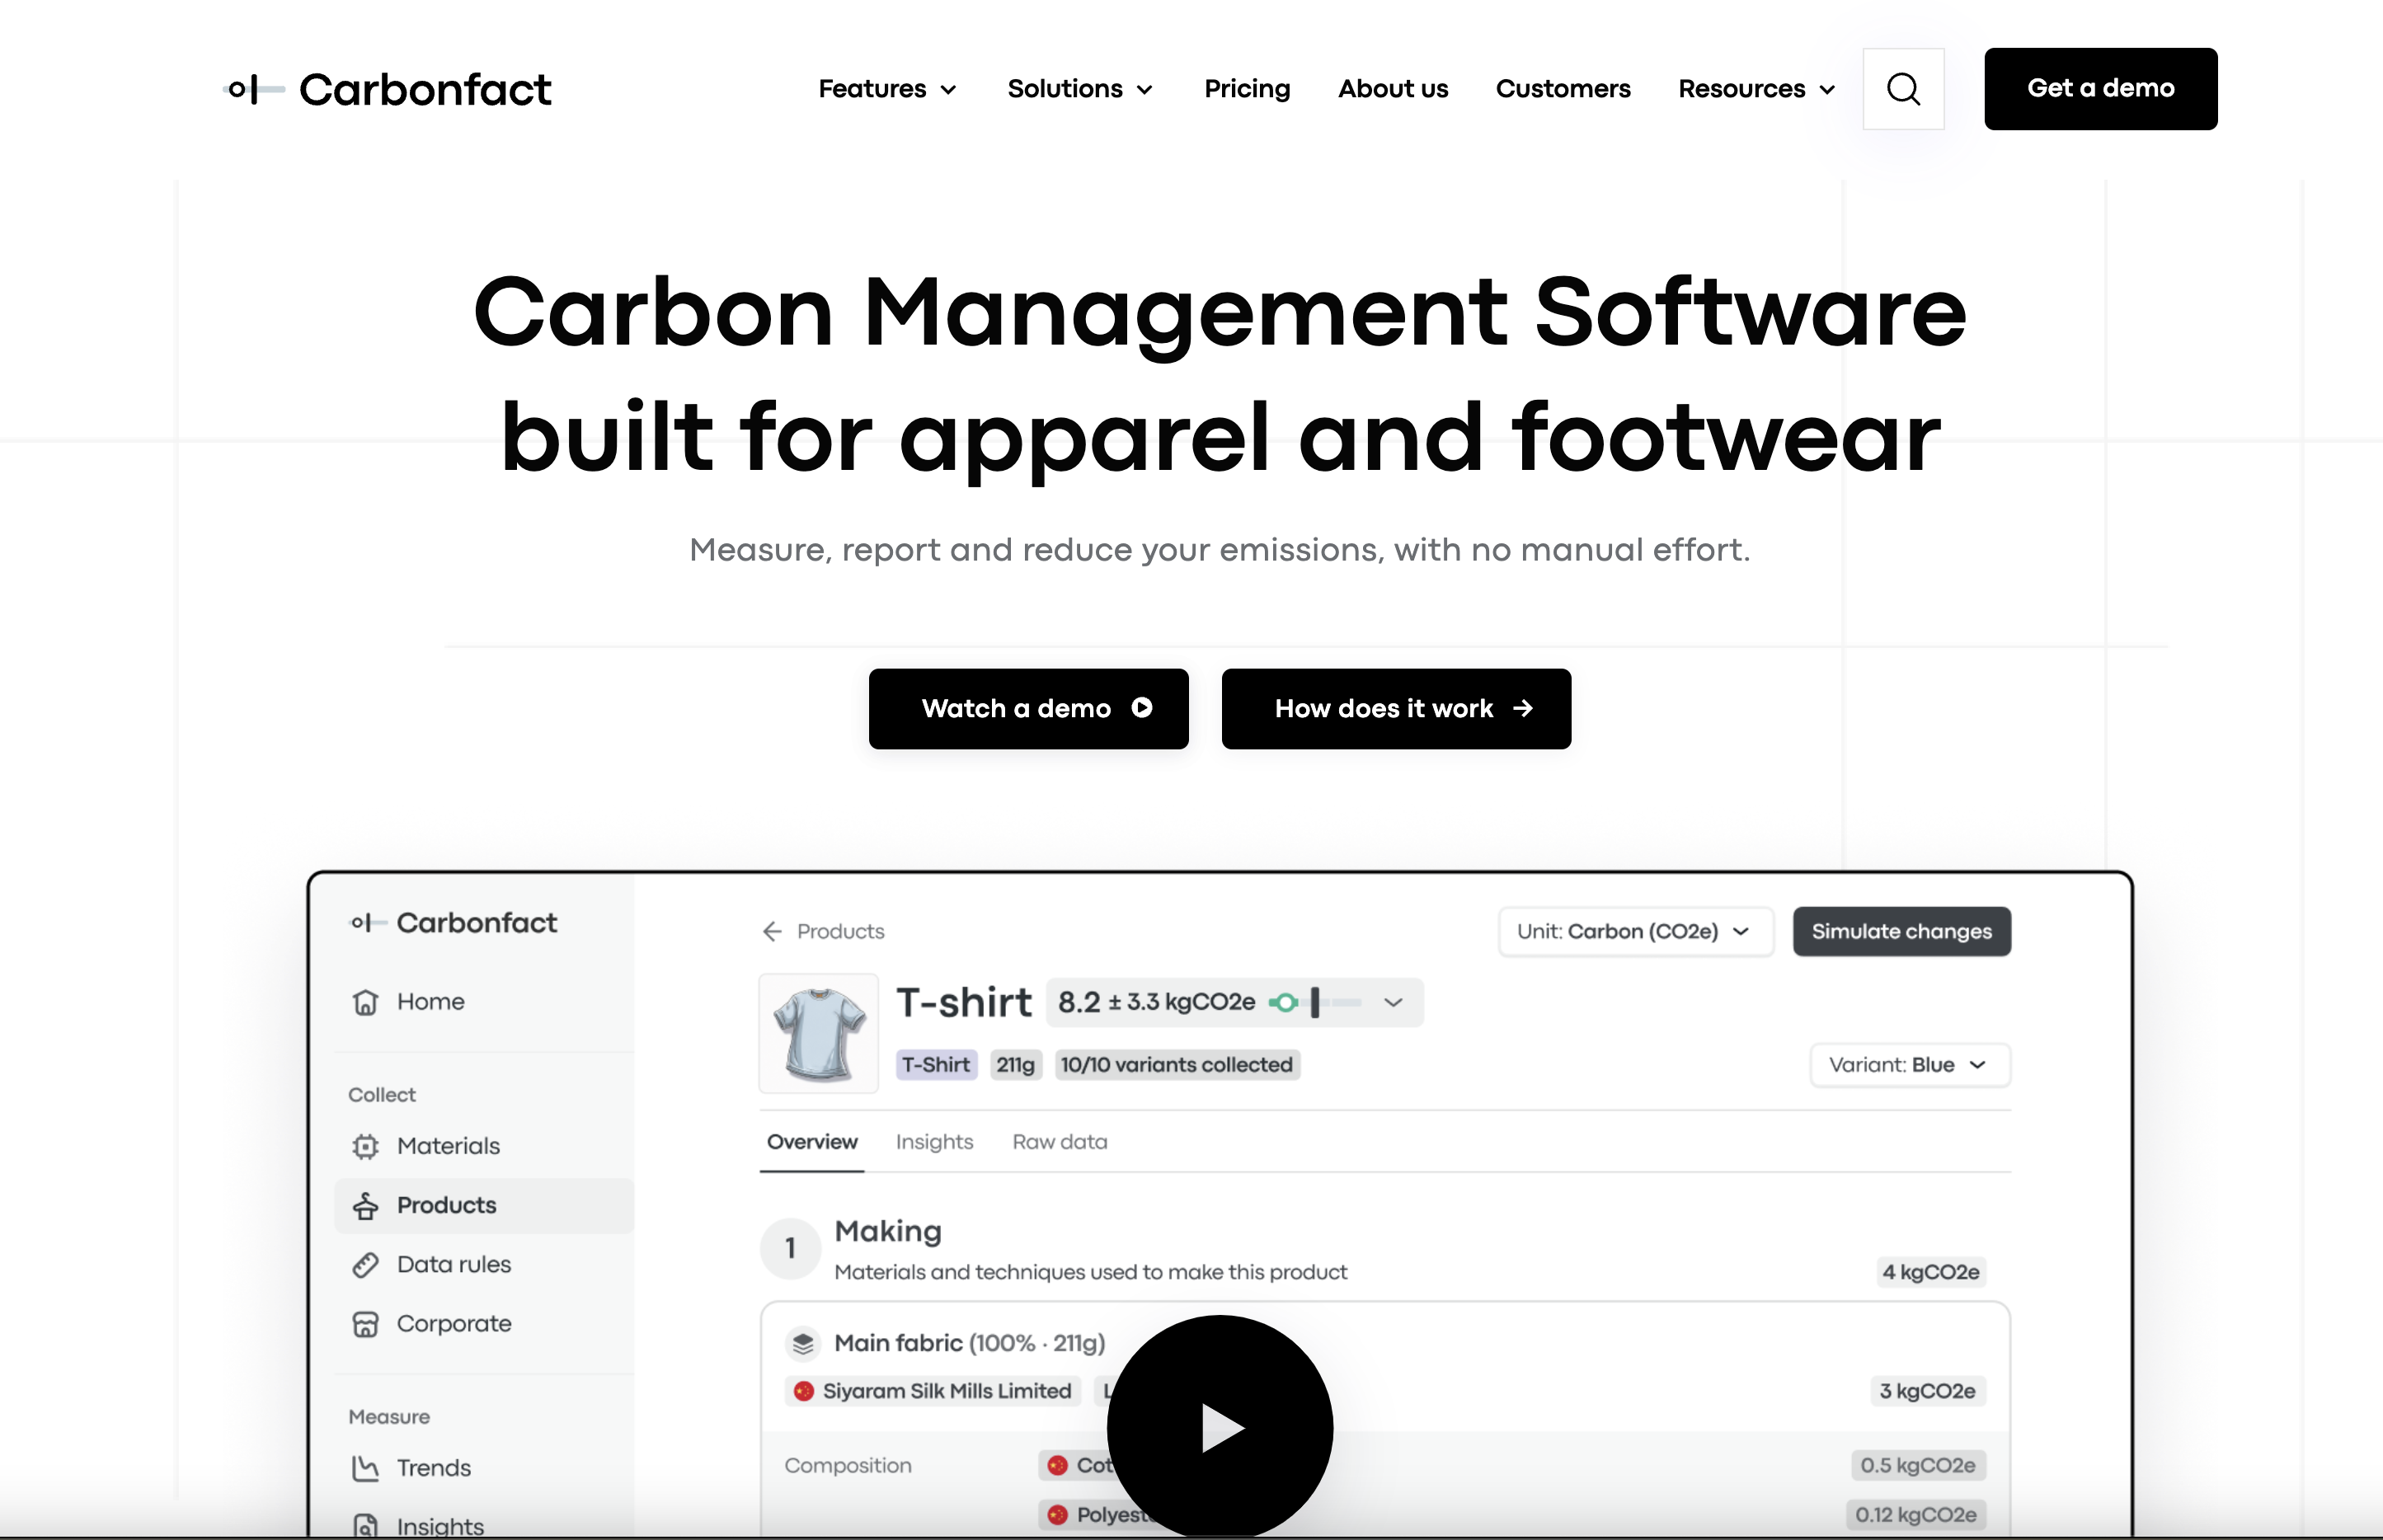The width and height of the screenshot is (2383, 1540).
Task: Switch to the Overview tab
Action: pos(812,1143)
